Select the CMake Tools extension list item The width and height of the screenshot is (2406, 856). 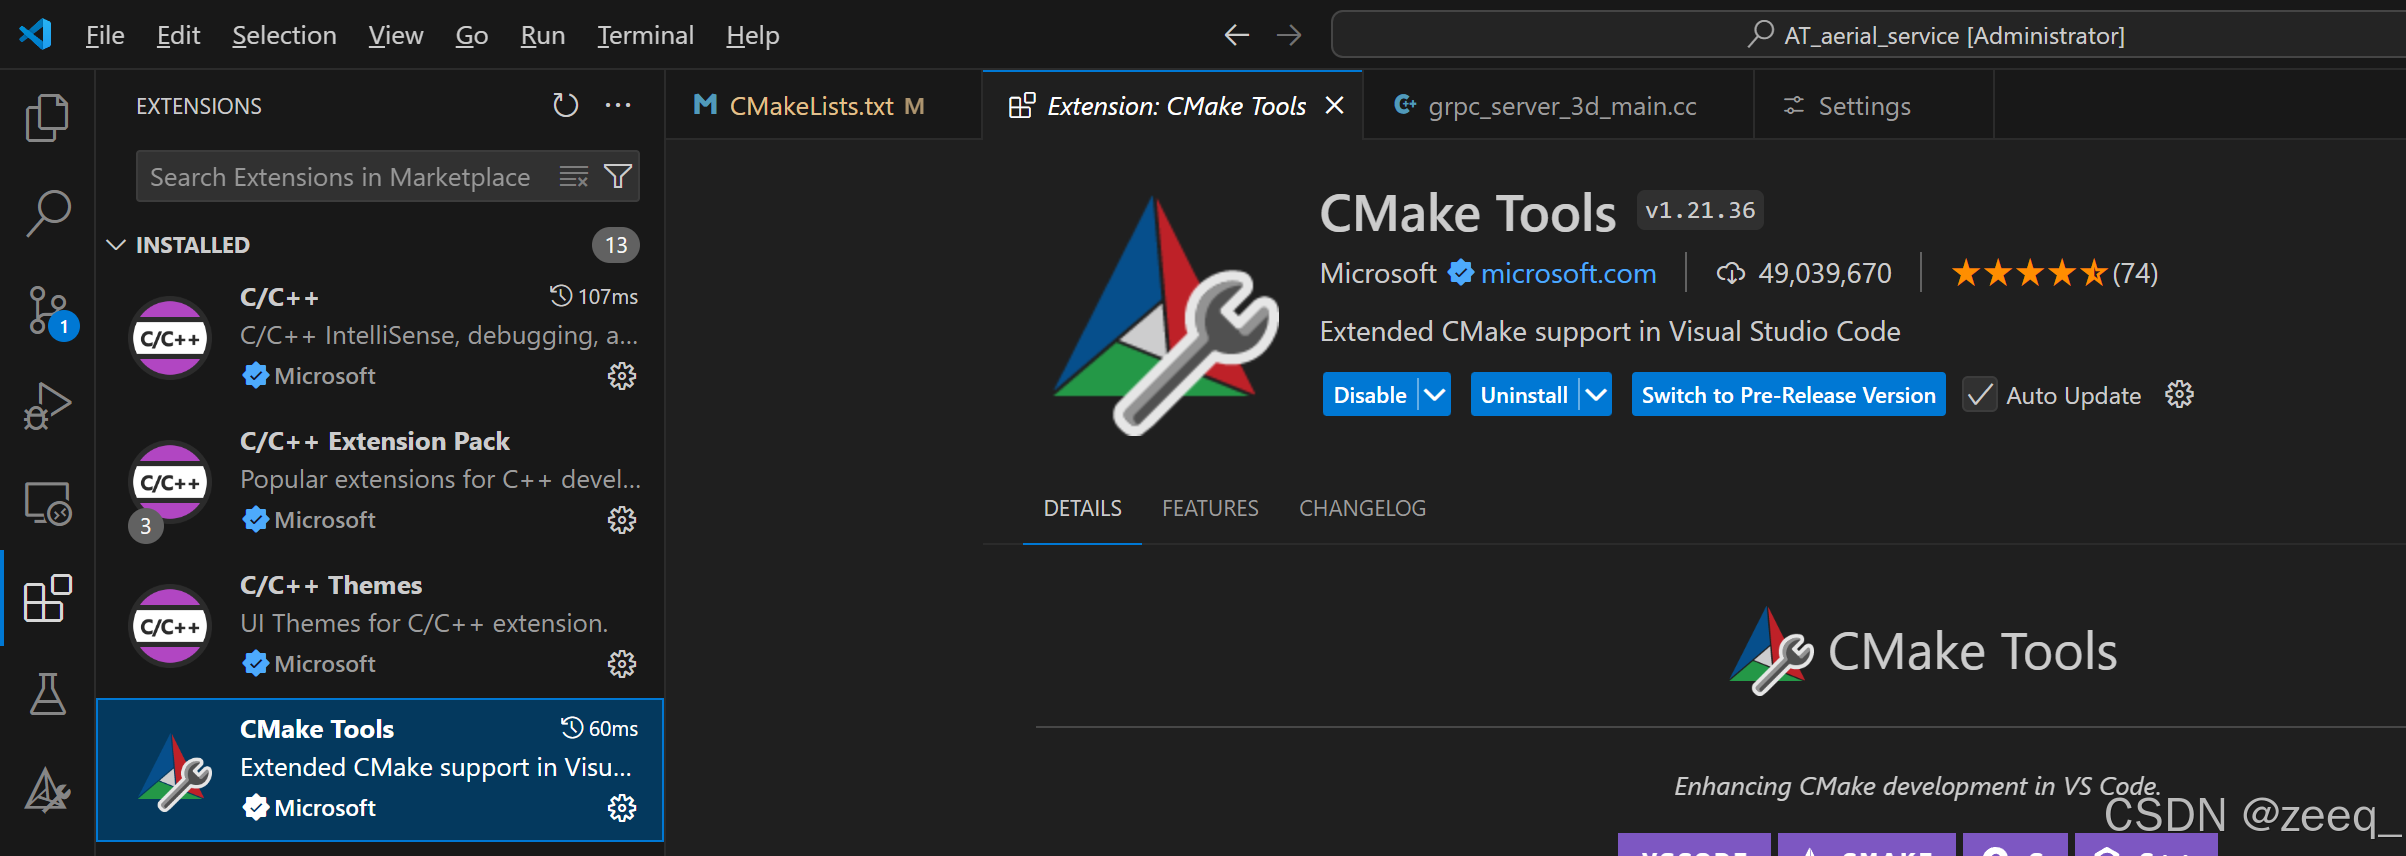(x=380, y=769)
